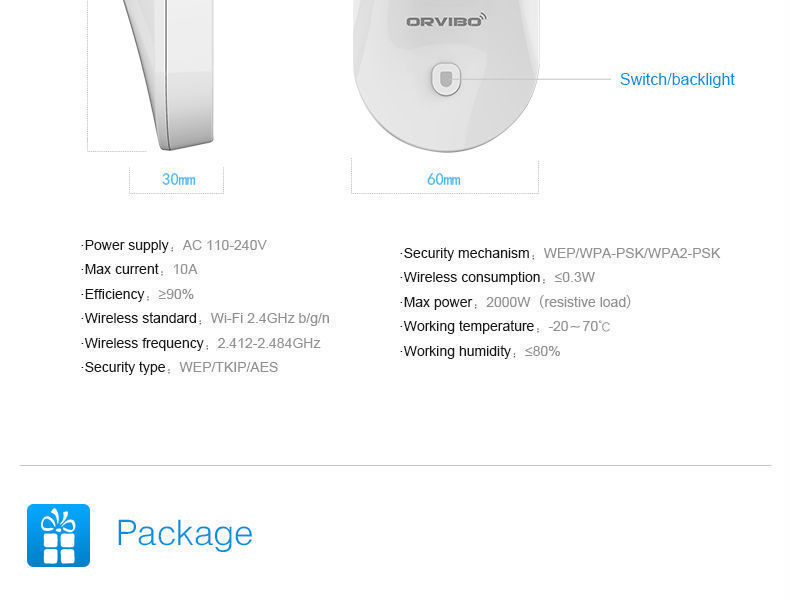The image size is (790, 600).
Task: Click the blue gift box Package icon
Action: tap(58, 535)
